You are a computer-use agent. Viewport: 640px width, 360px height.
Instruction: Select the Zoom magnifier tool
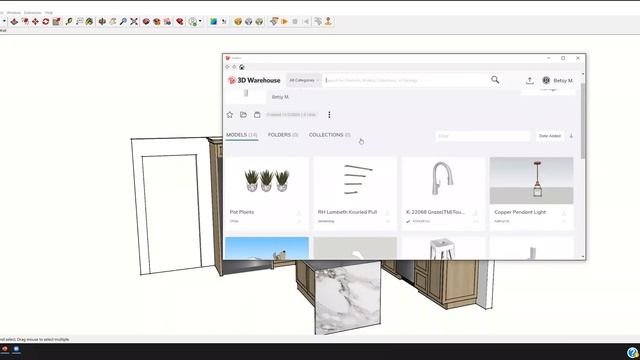pyautogui.click(x=123, y=22)
